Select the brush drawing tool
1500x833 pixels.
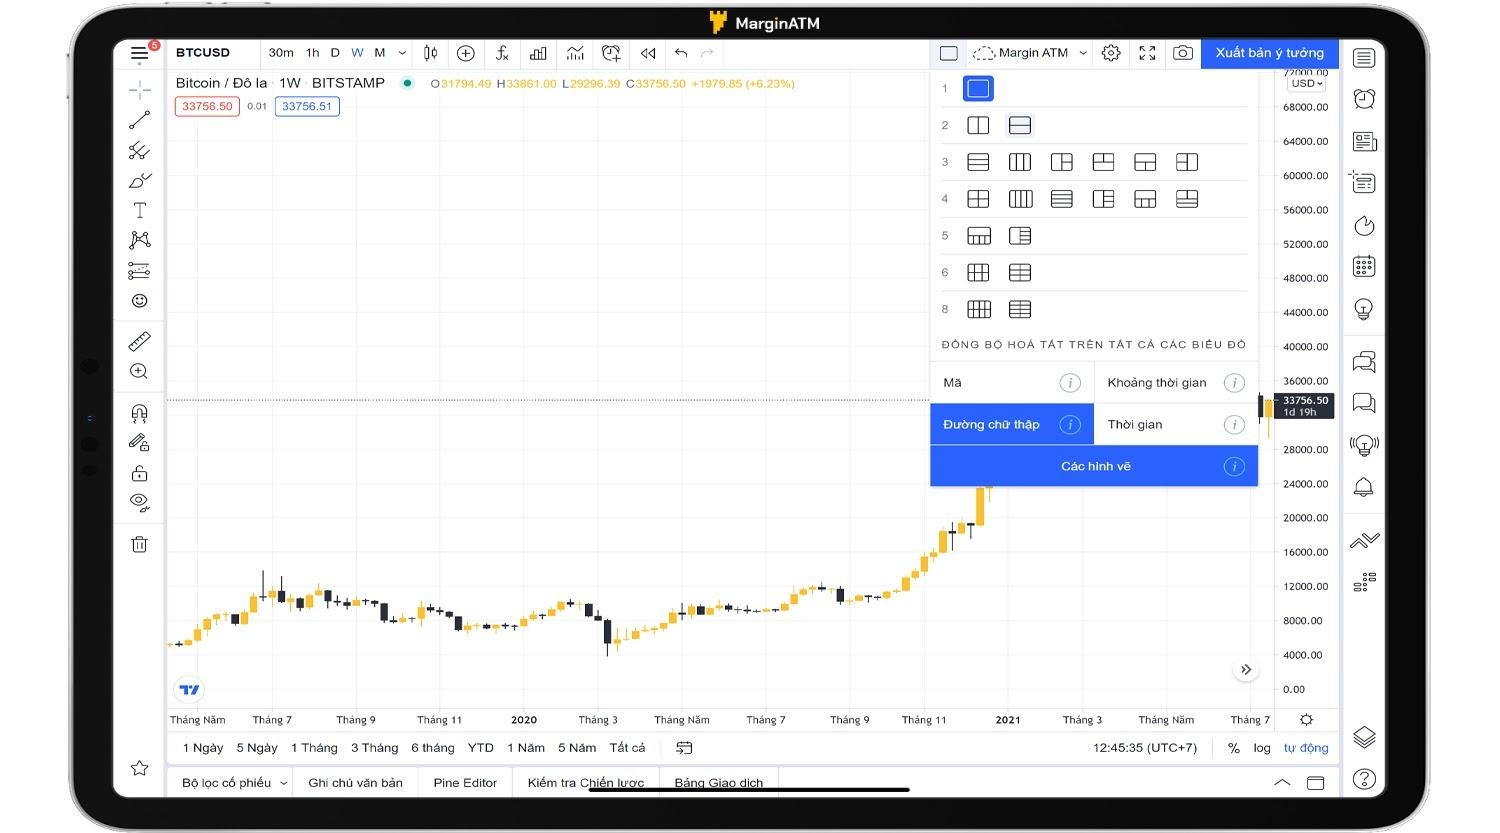click(x=139, y=181)
